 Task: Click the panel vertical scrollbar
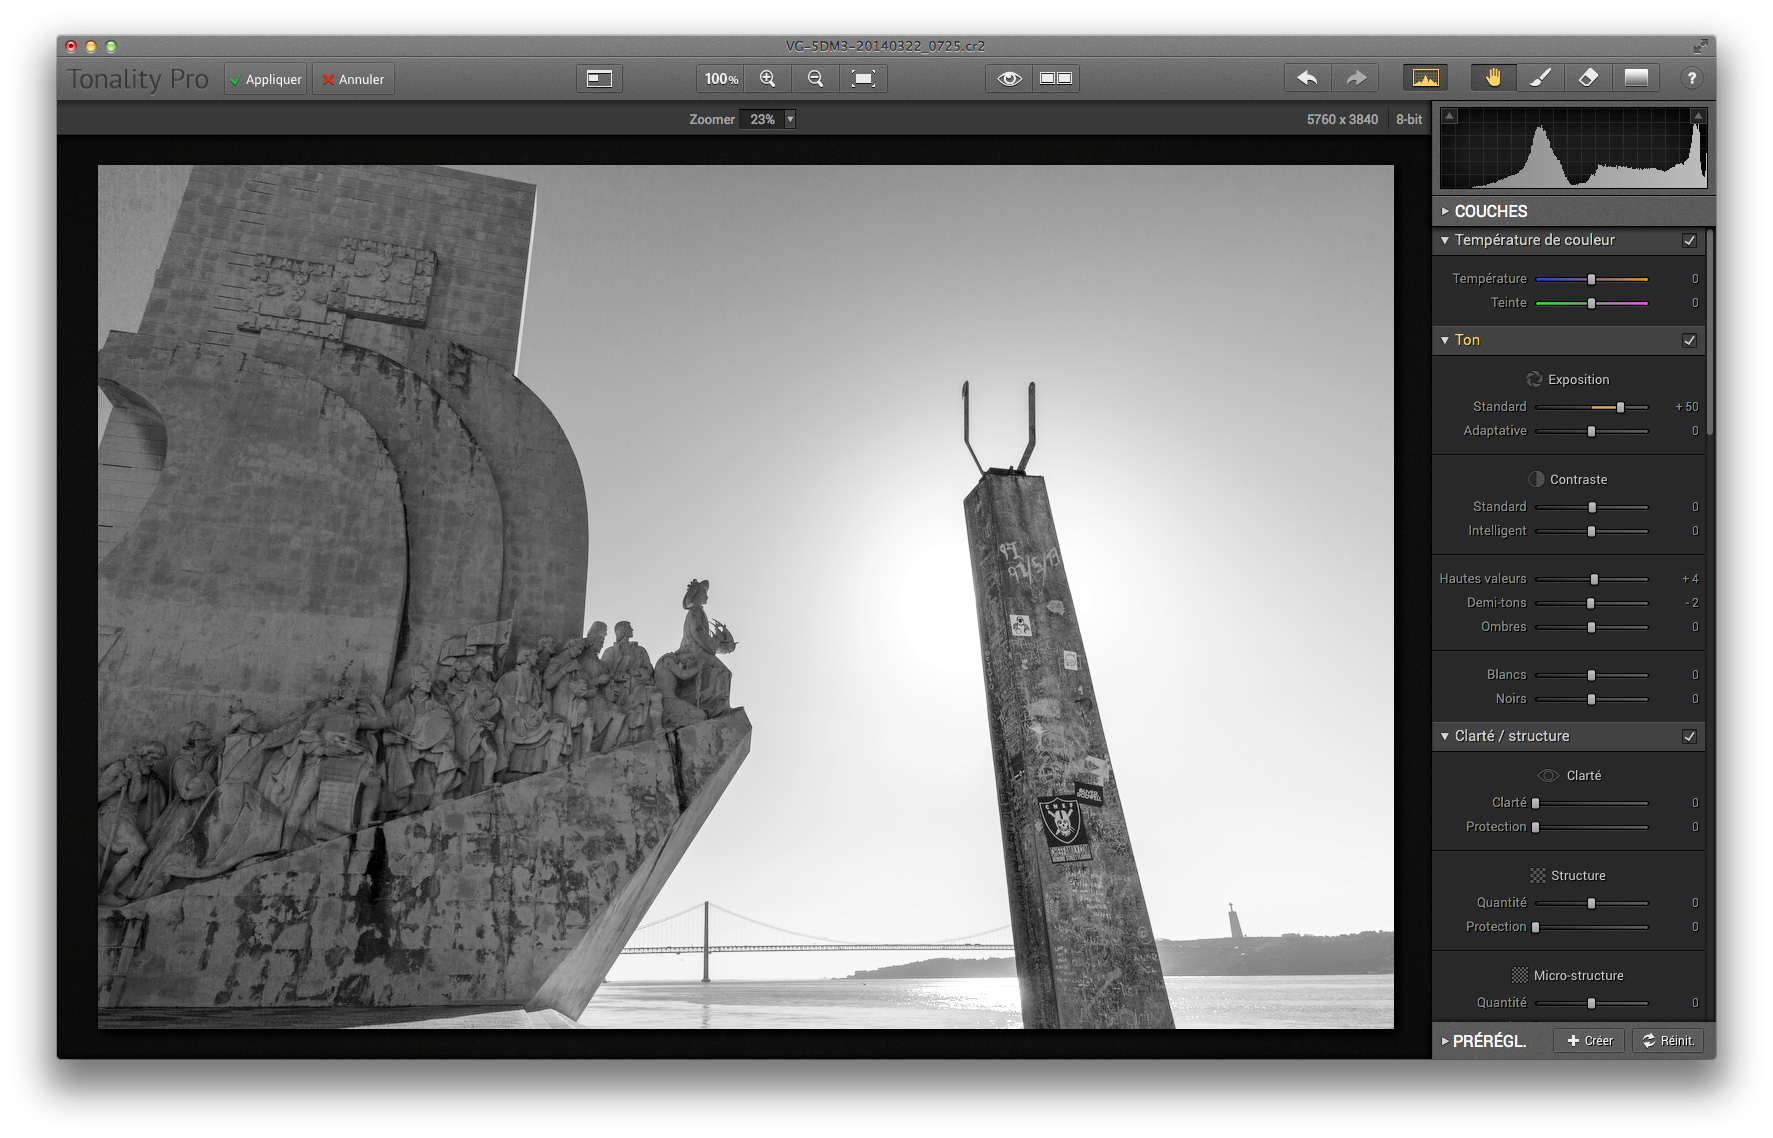pos(1710,332)
